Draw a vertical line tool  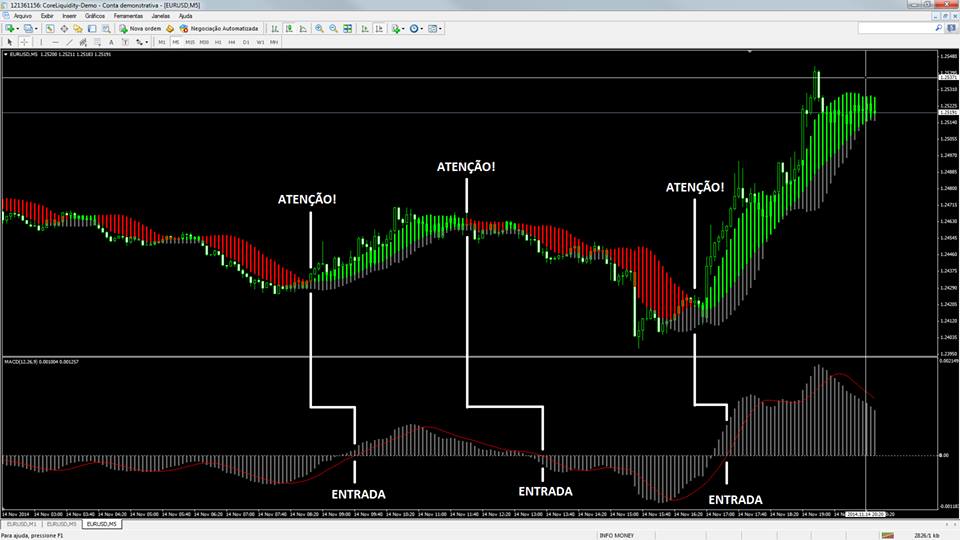[41, 42]
